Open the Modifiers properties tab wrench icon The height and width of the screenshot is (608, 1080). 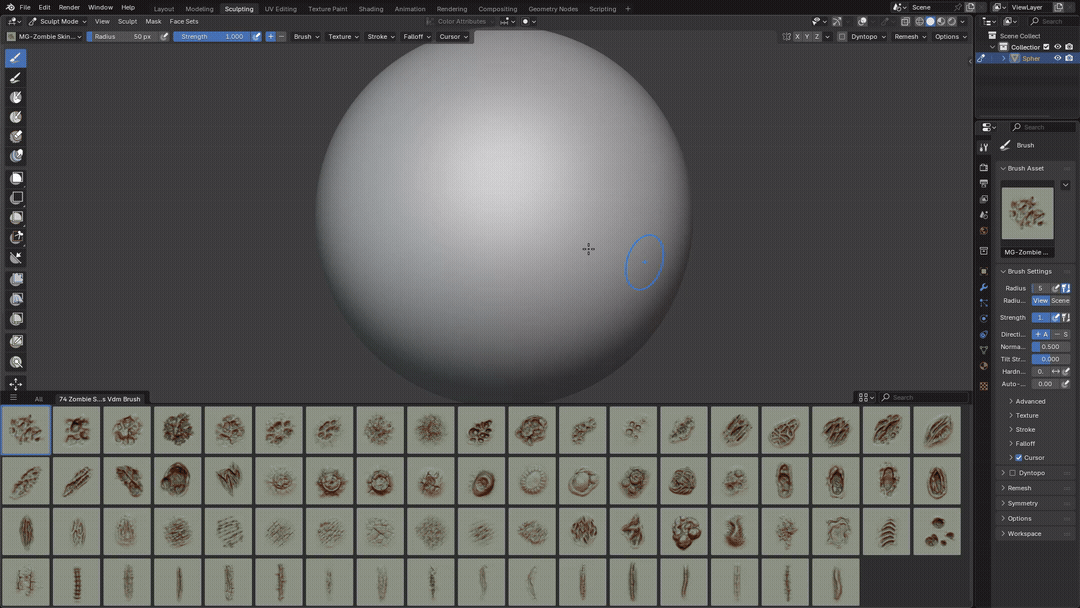pyautogui.click(x=984, y=287)
